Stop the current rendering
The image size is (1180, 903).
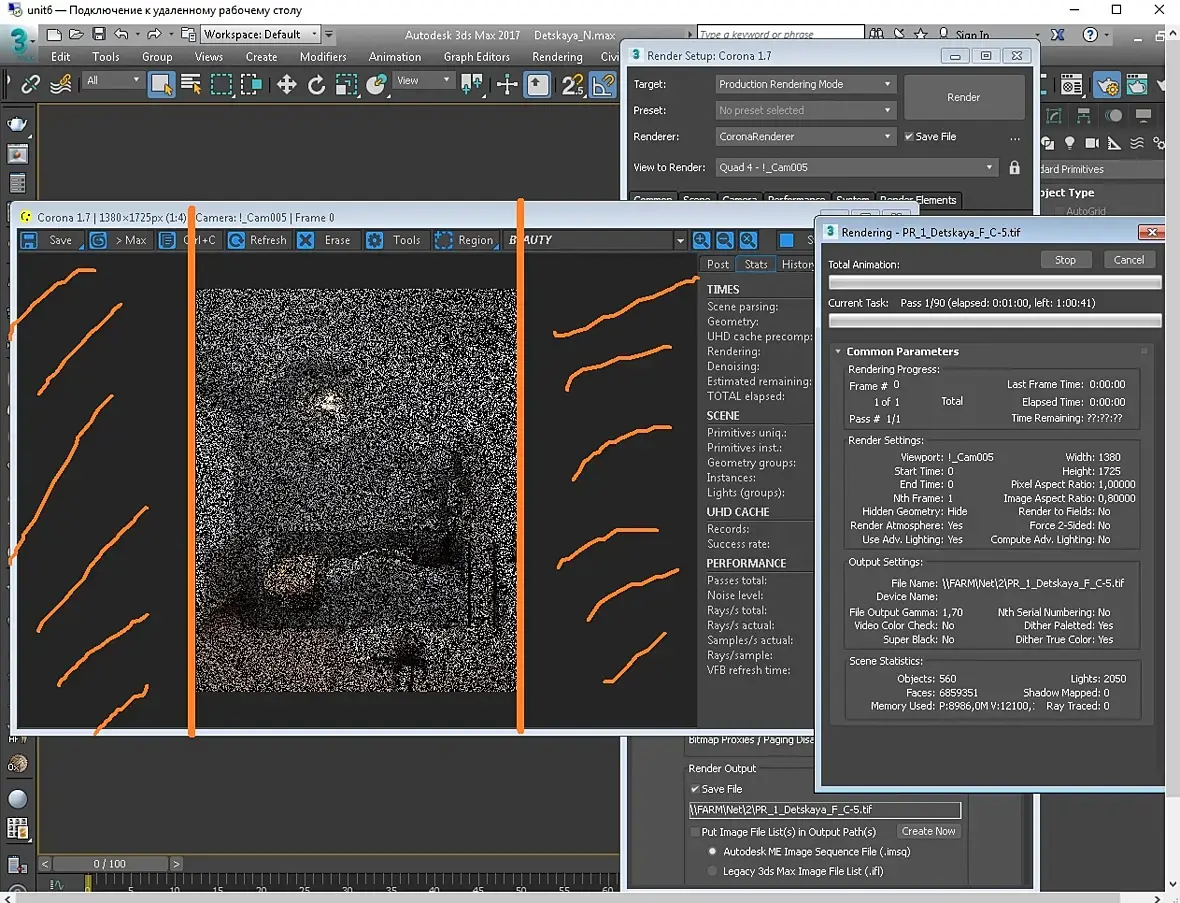coord(1065,260)
